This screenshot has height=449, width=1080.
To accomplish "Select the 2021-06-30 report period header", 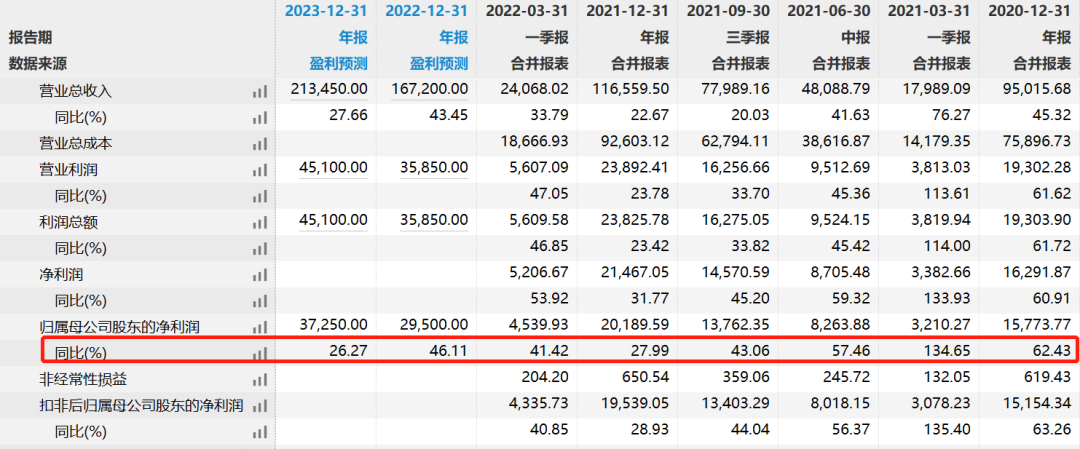I will pos(828,11).
